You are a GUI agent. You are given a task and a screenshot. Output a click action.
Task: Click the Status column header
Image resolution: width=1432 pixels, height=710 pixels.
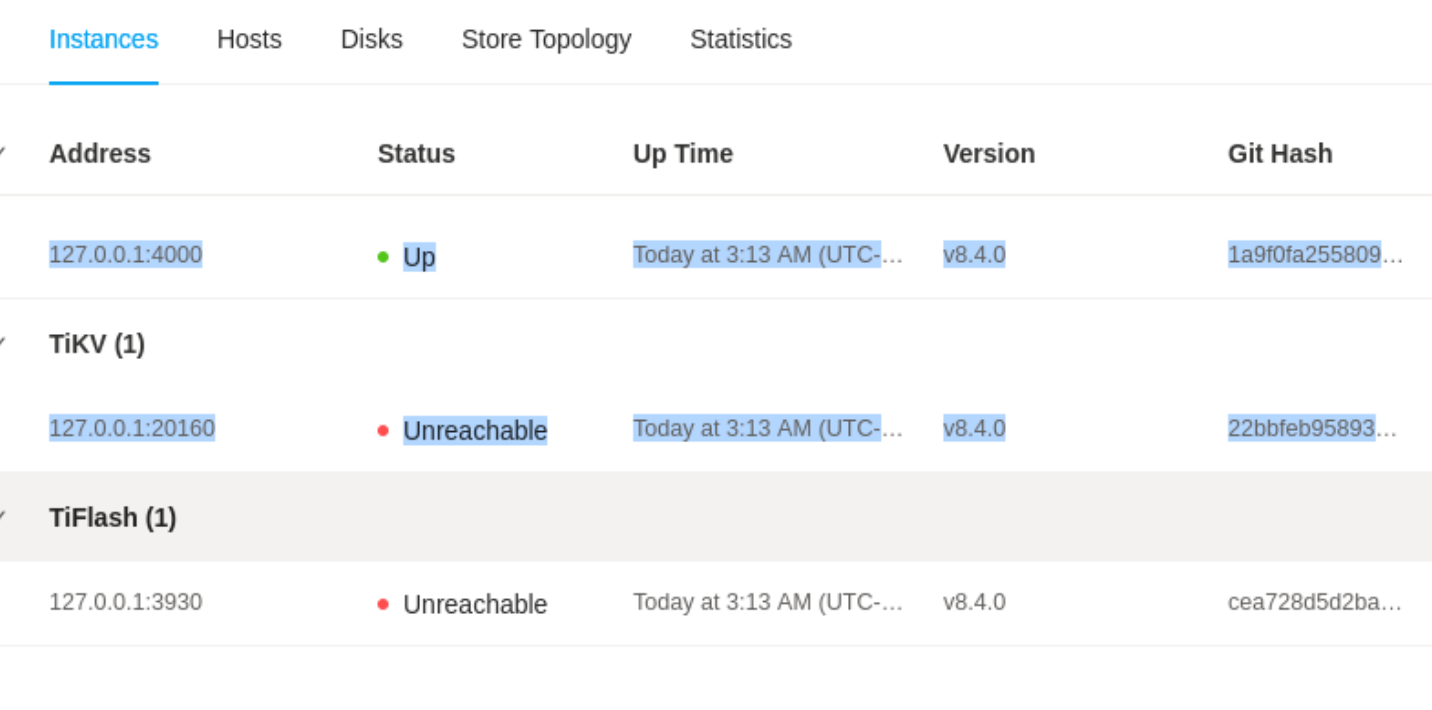[x=416, y=153]
